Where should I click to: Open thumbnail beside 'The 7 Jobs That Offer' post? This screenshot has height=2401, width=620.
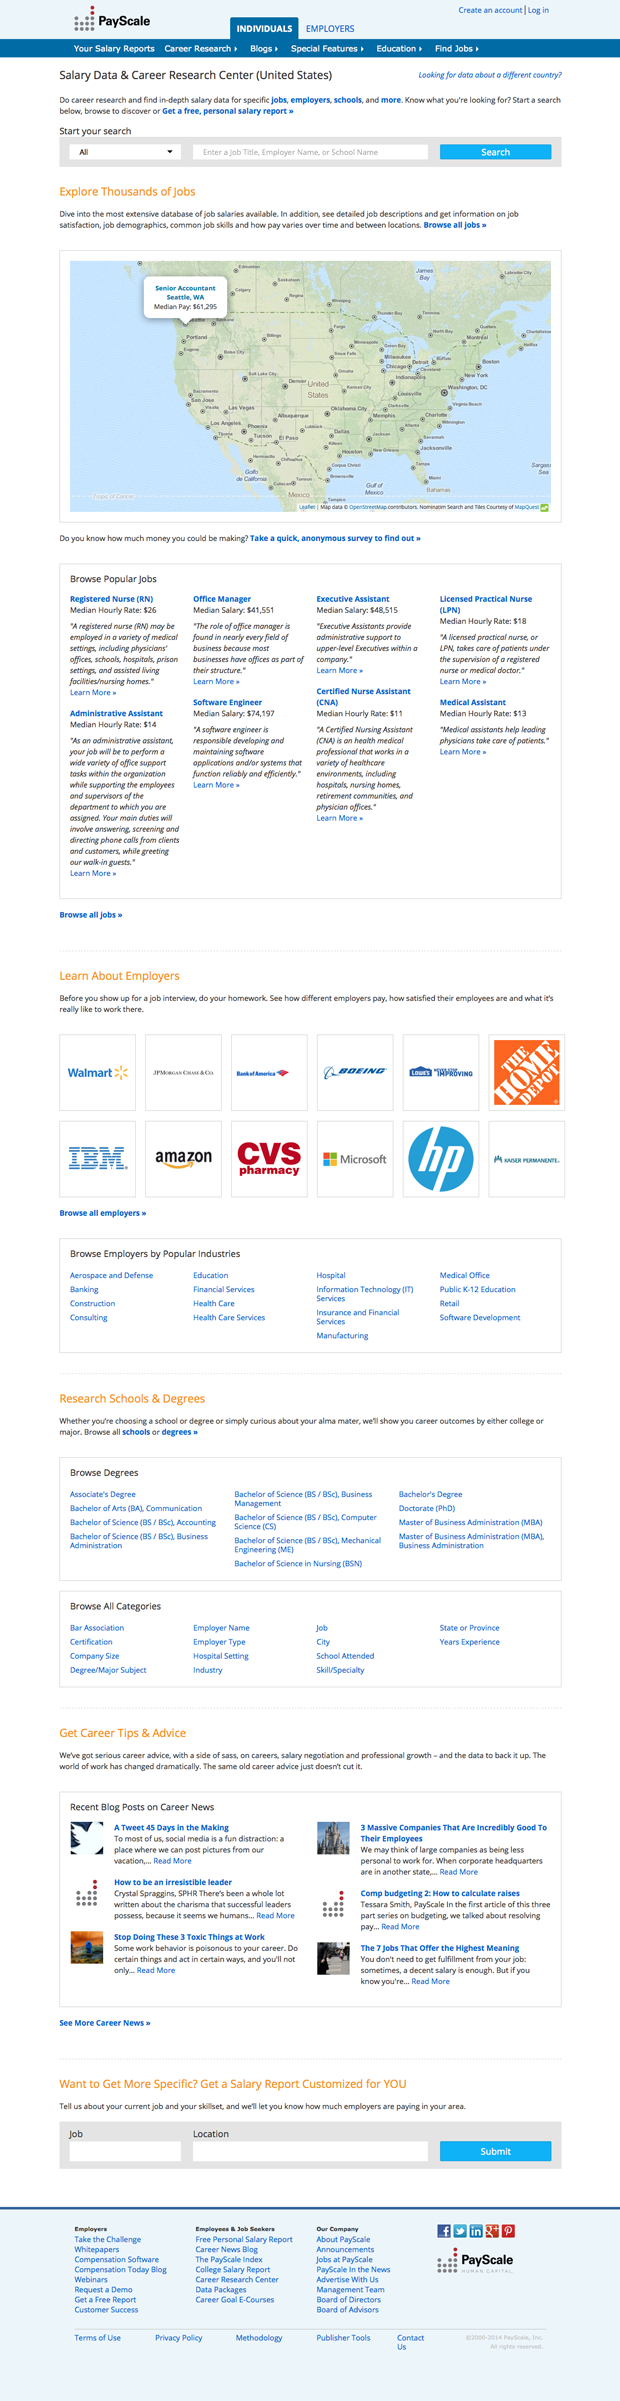pyautogui.click(x=333, y=1958)
